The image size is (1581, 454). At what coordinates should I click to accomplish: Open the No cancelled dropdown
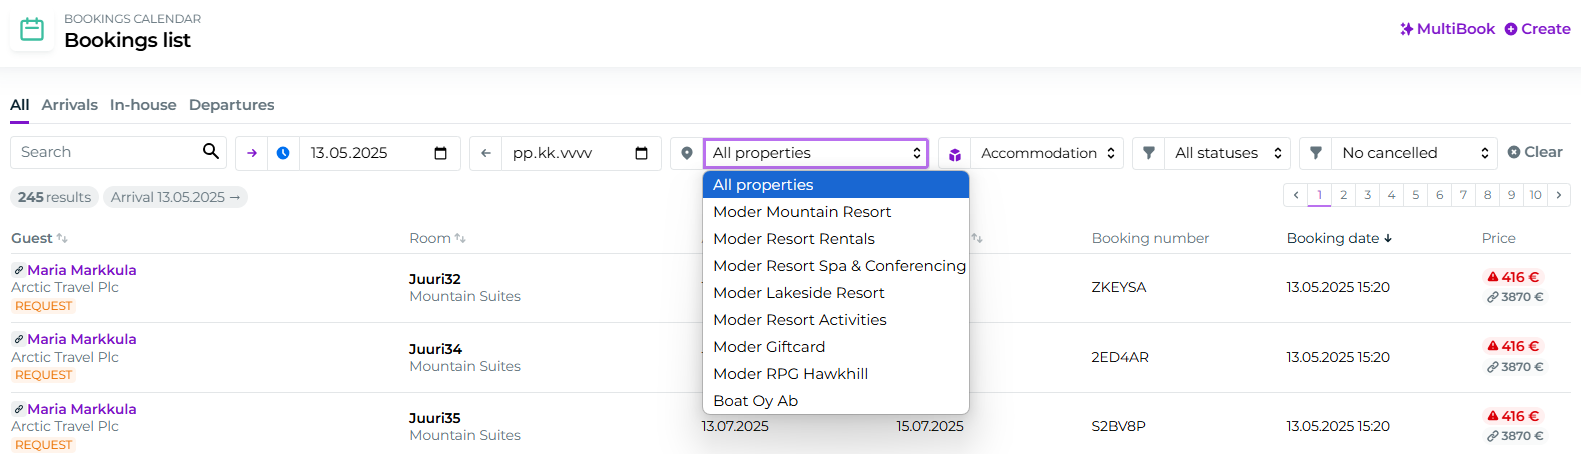(x=1414, y=153)
